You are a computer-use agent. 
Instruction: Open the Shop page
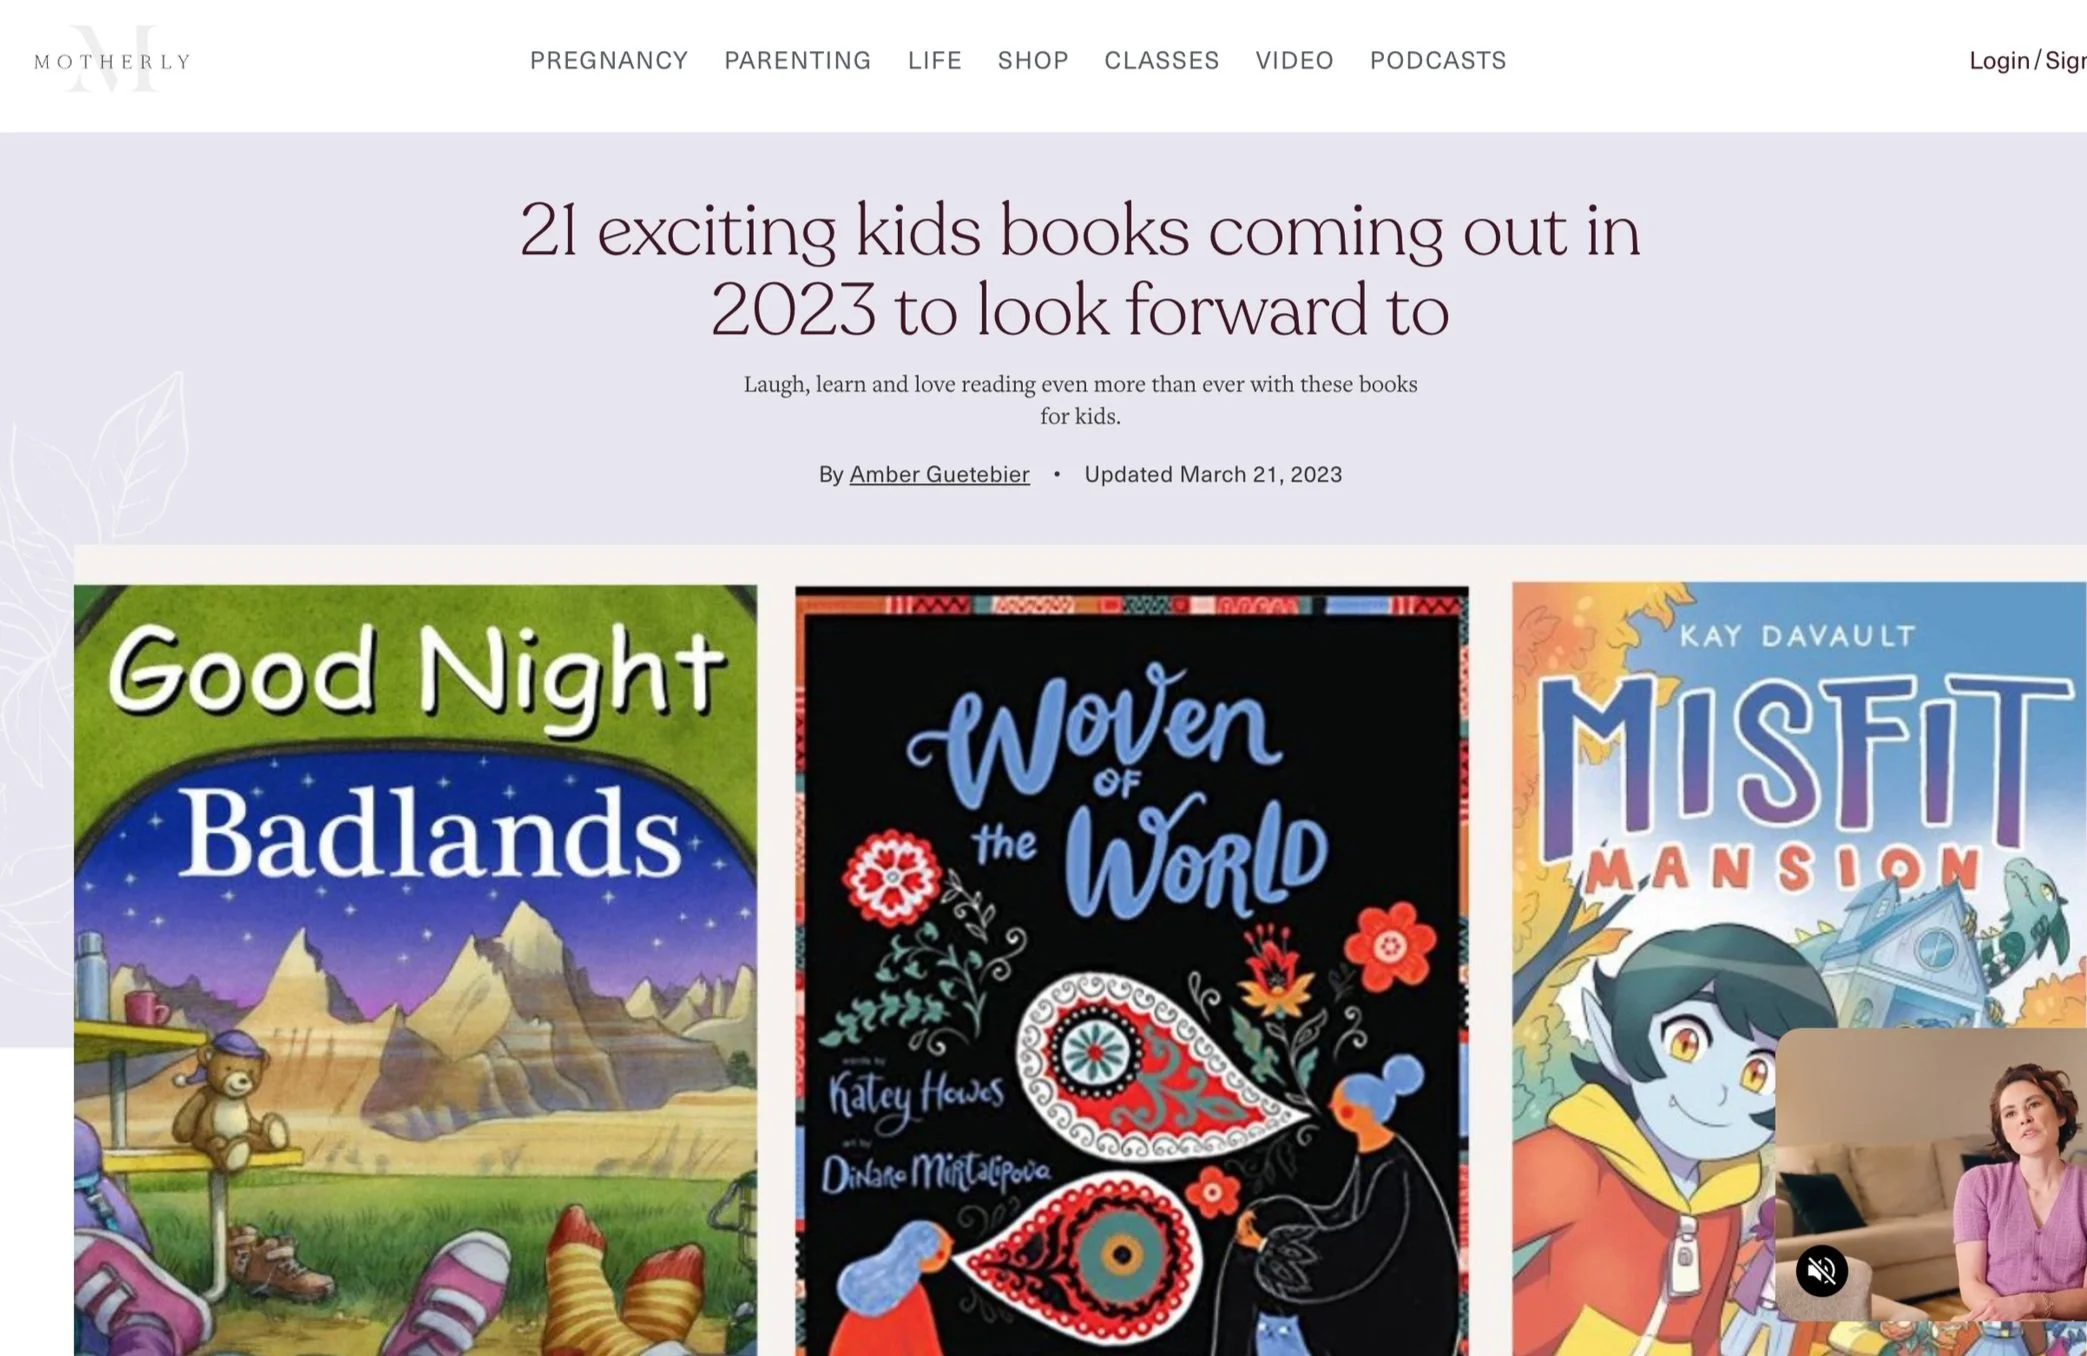(1033, 60)
